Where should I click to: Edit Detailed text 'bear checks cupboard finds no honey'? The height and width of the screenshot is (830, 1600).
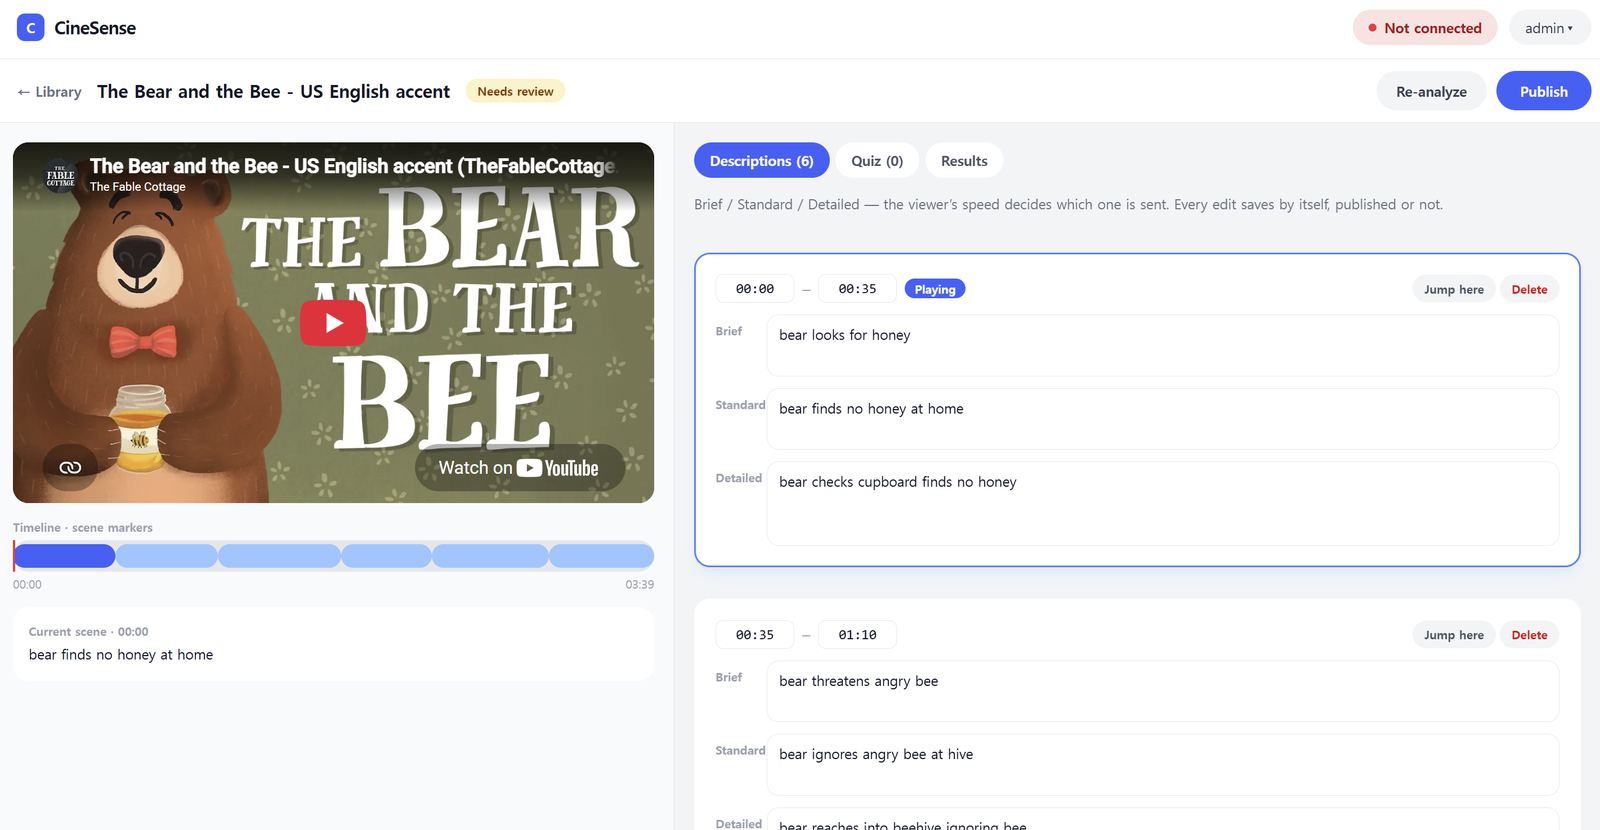point(1163,503)
